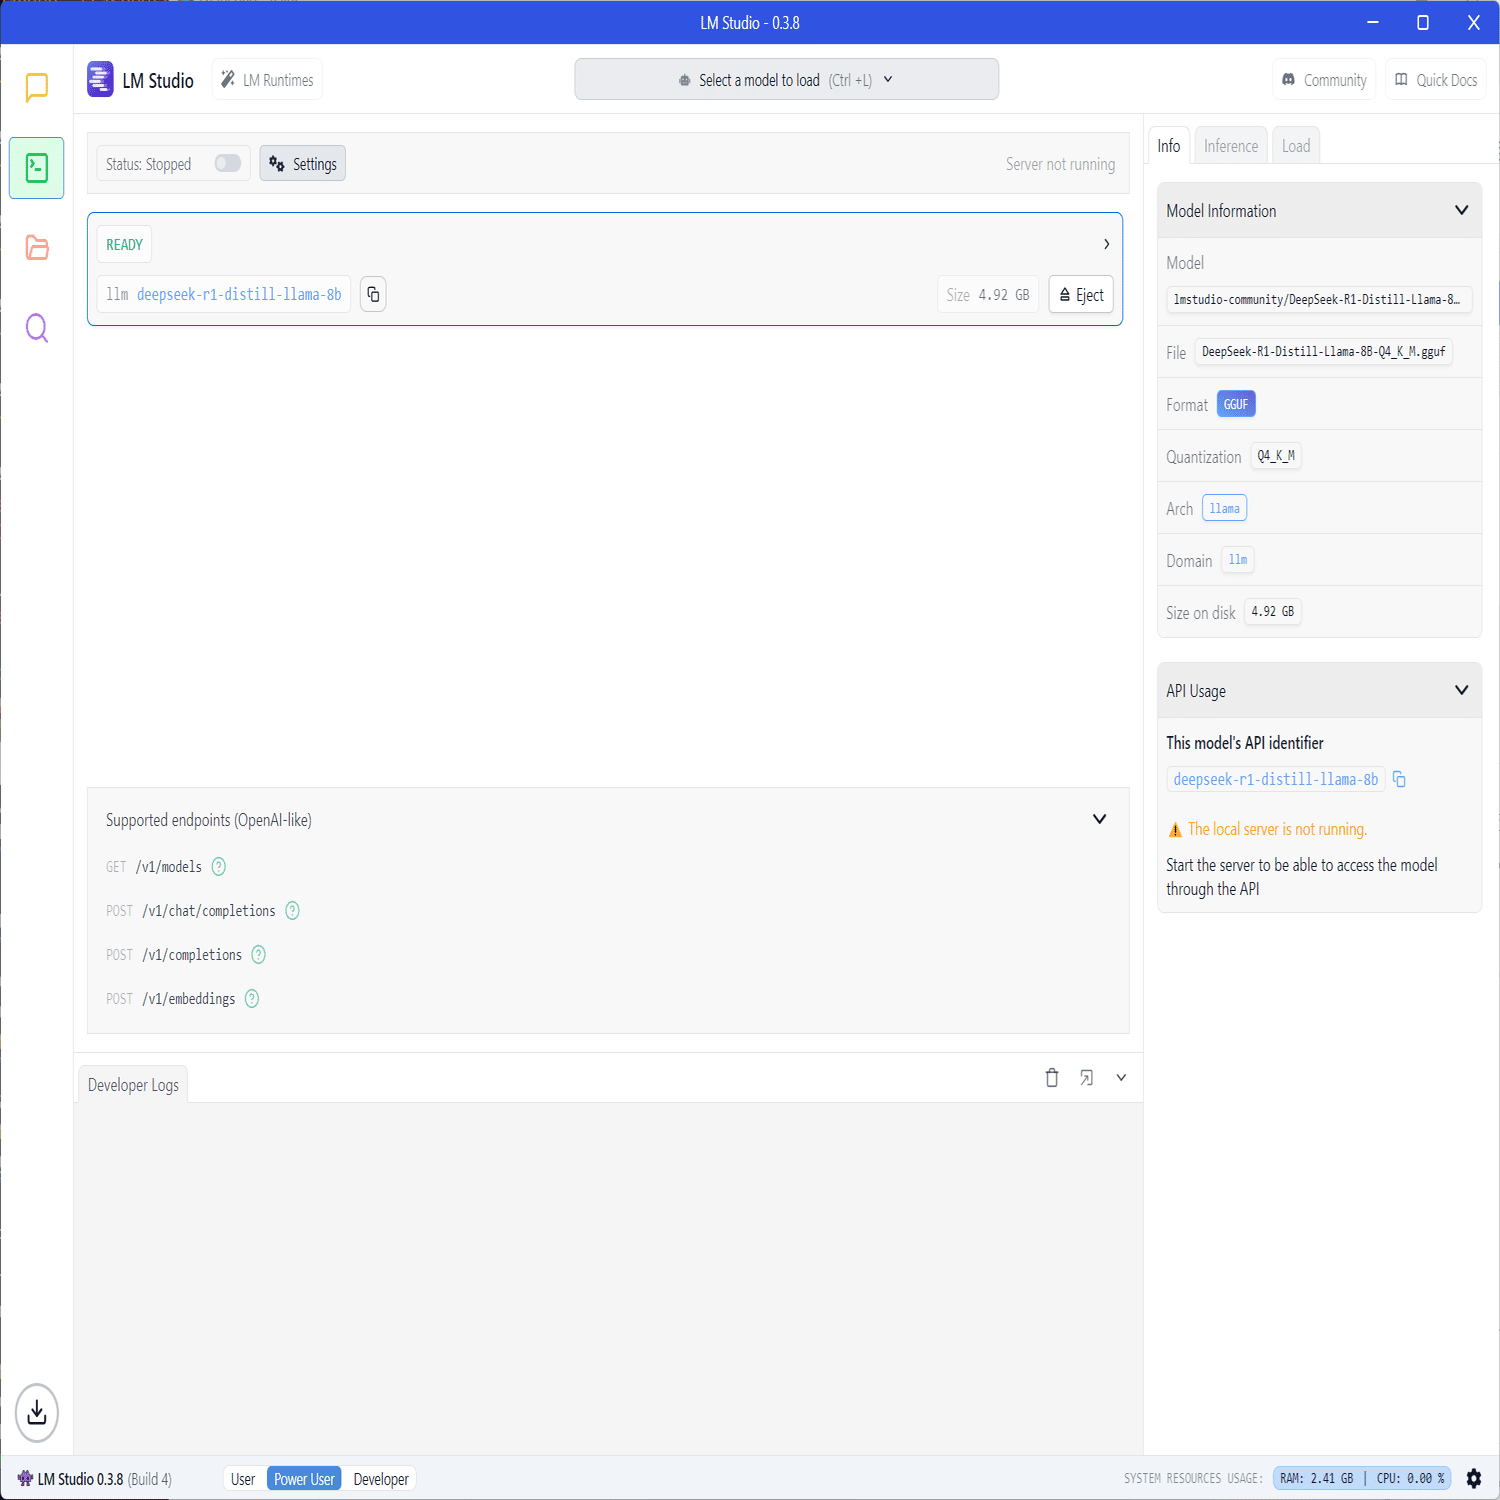Screen dimensions: 1500x1500
Task: Maximize the LM Studio window
Action: point(1423,22)
